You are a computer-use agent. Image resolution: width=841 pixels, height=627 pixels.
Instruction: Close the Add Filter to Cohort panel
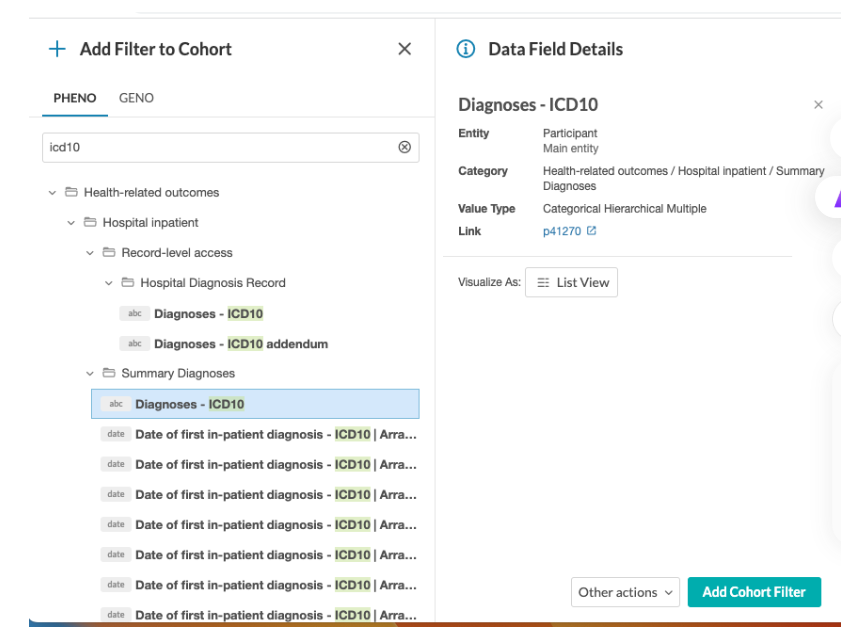pos(404,49)
